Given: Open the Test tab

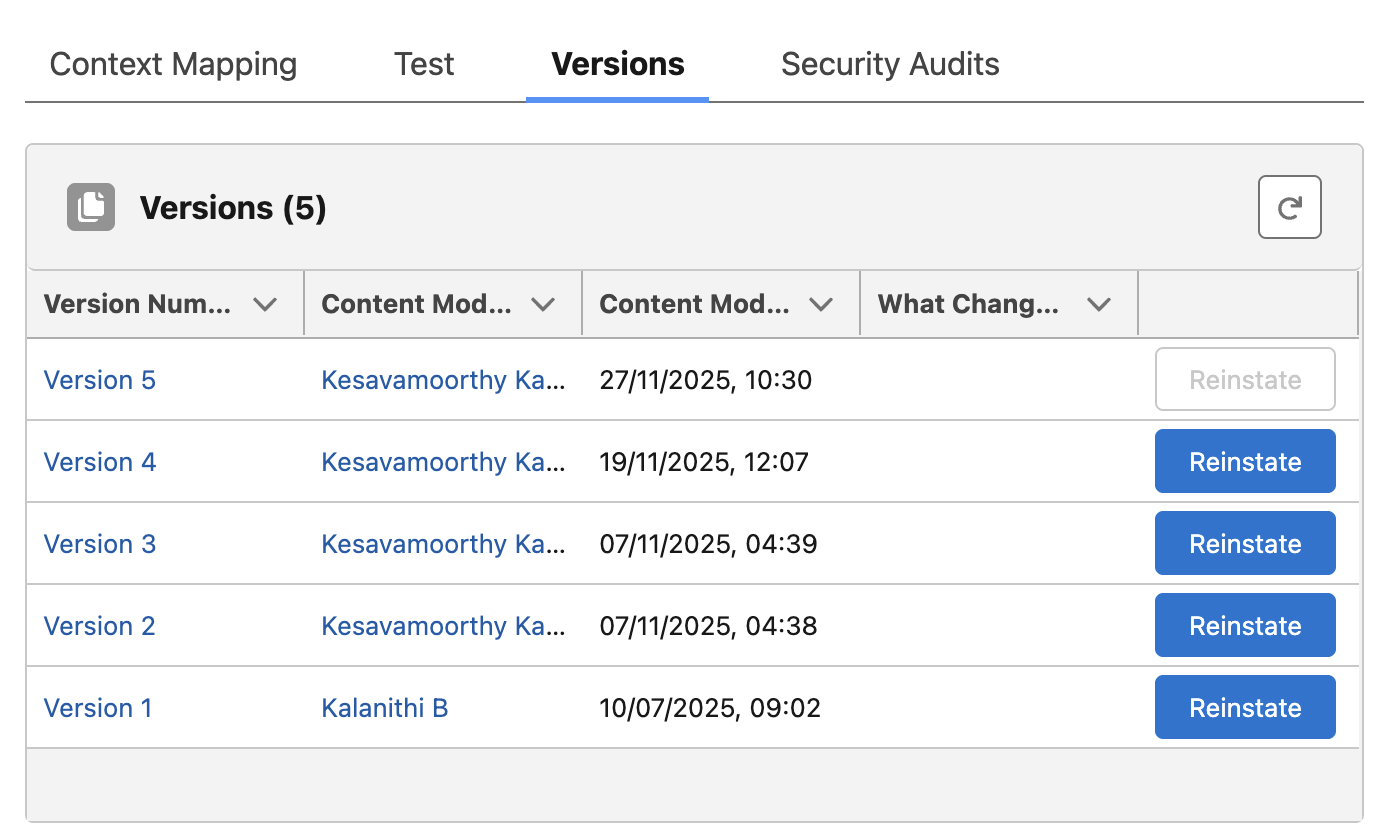Looking at the screenshot, I should tap(424, 64).
